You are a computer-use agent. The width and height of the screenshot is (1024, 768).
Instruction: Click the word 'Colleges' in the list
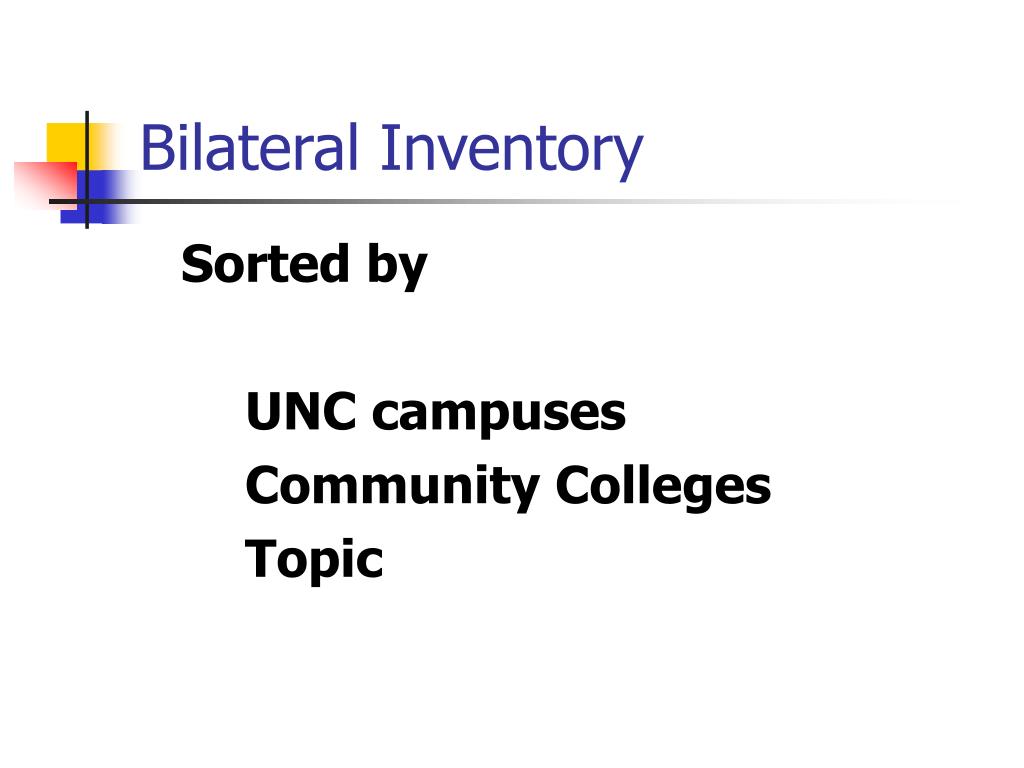664,488
